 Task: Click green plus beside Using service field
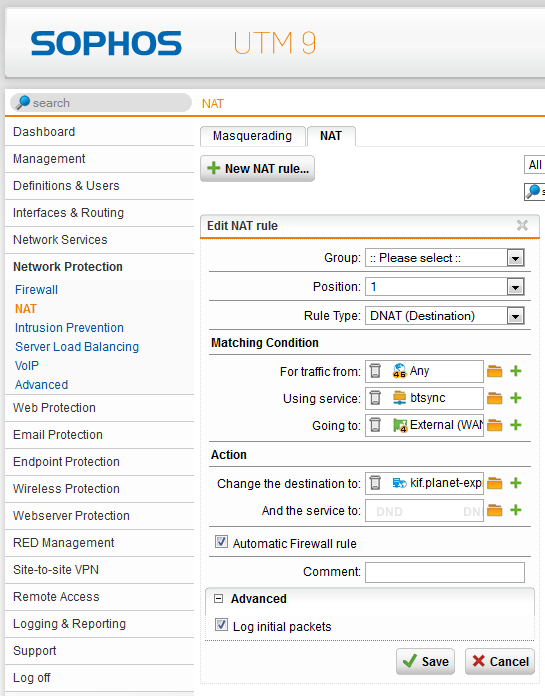click(x=516, y=398)
